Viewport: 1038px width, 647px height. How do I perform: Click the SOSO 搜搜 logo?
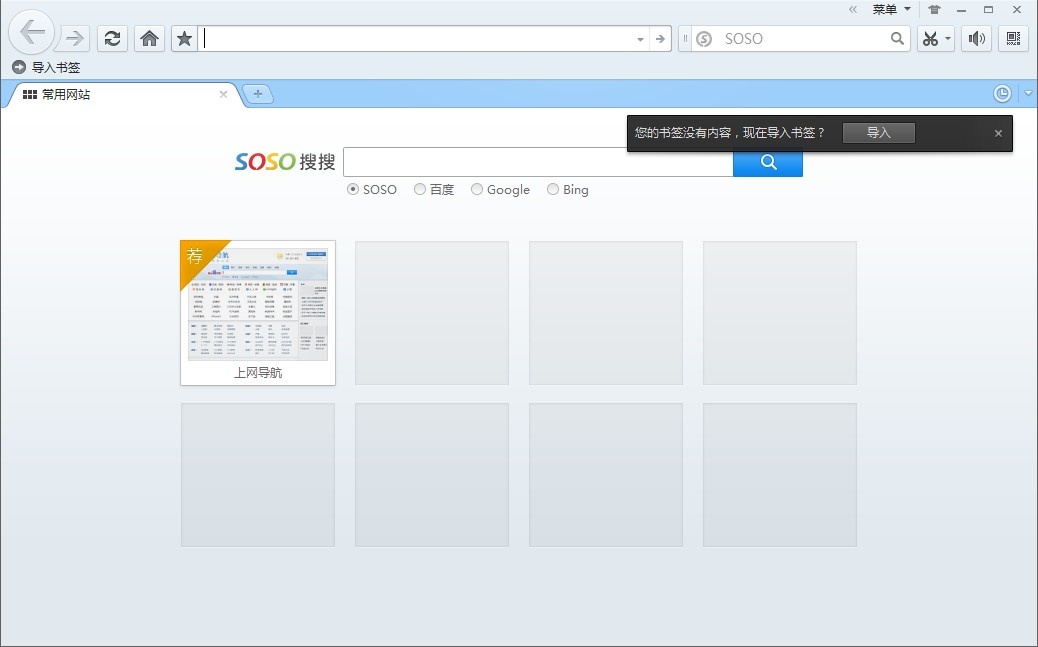click(285, 162)
